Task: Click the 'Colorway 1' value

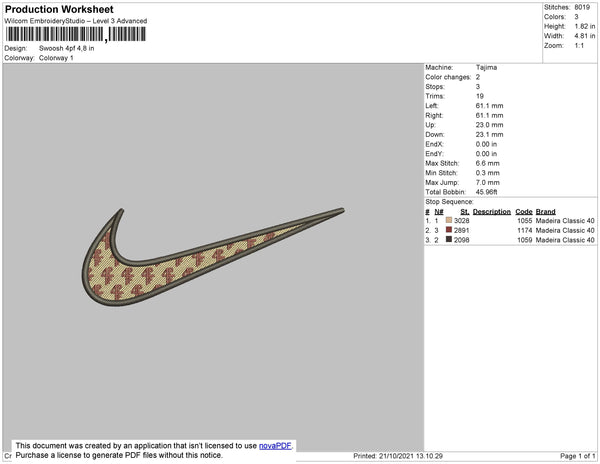Action: pos(56,58)
